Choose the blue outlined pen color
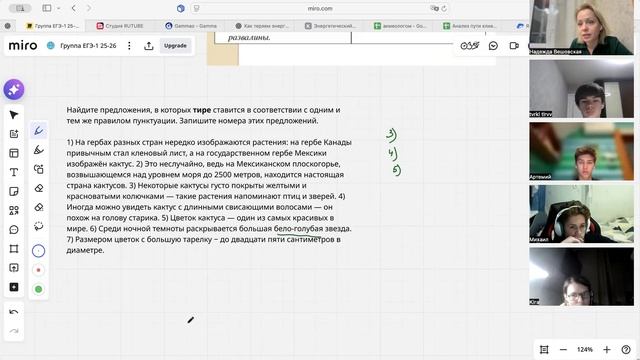This screenshot has height=360, width=640. click(x=38, y=251)
